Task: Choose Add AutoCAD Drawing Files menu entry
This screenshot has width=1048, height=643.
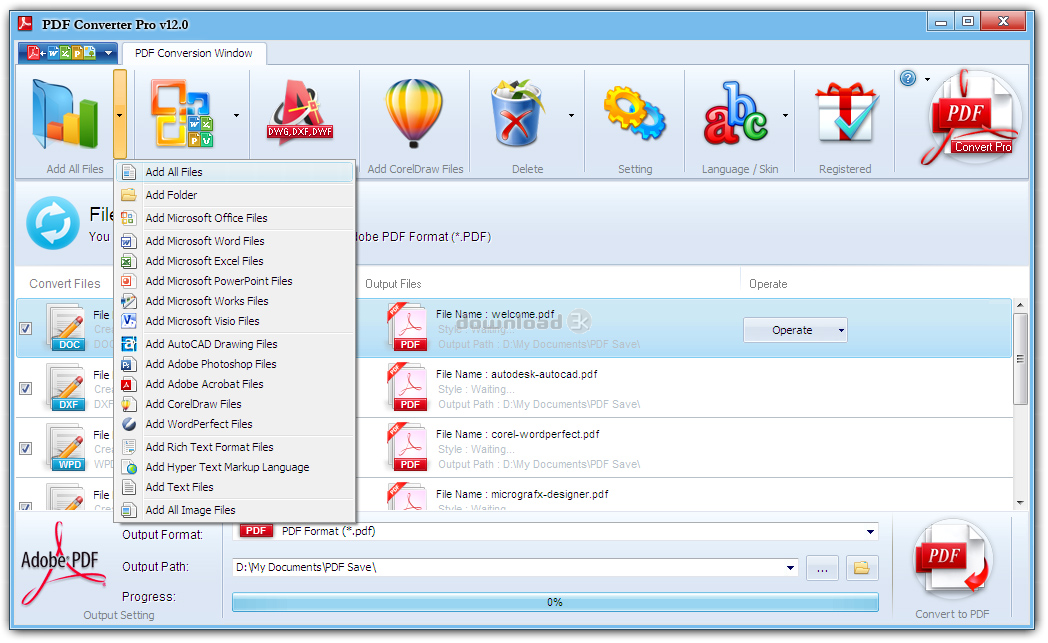Action: pos(235,344)
